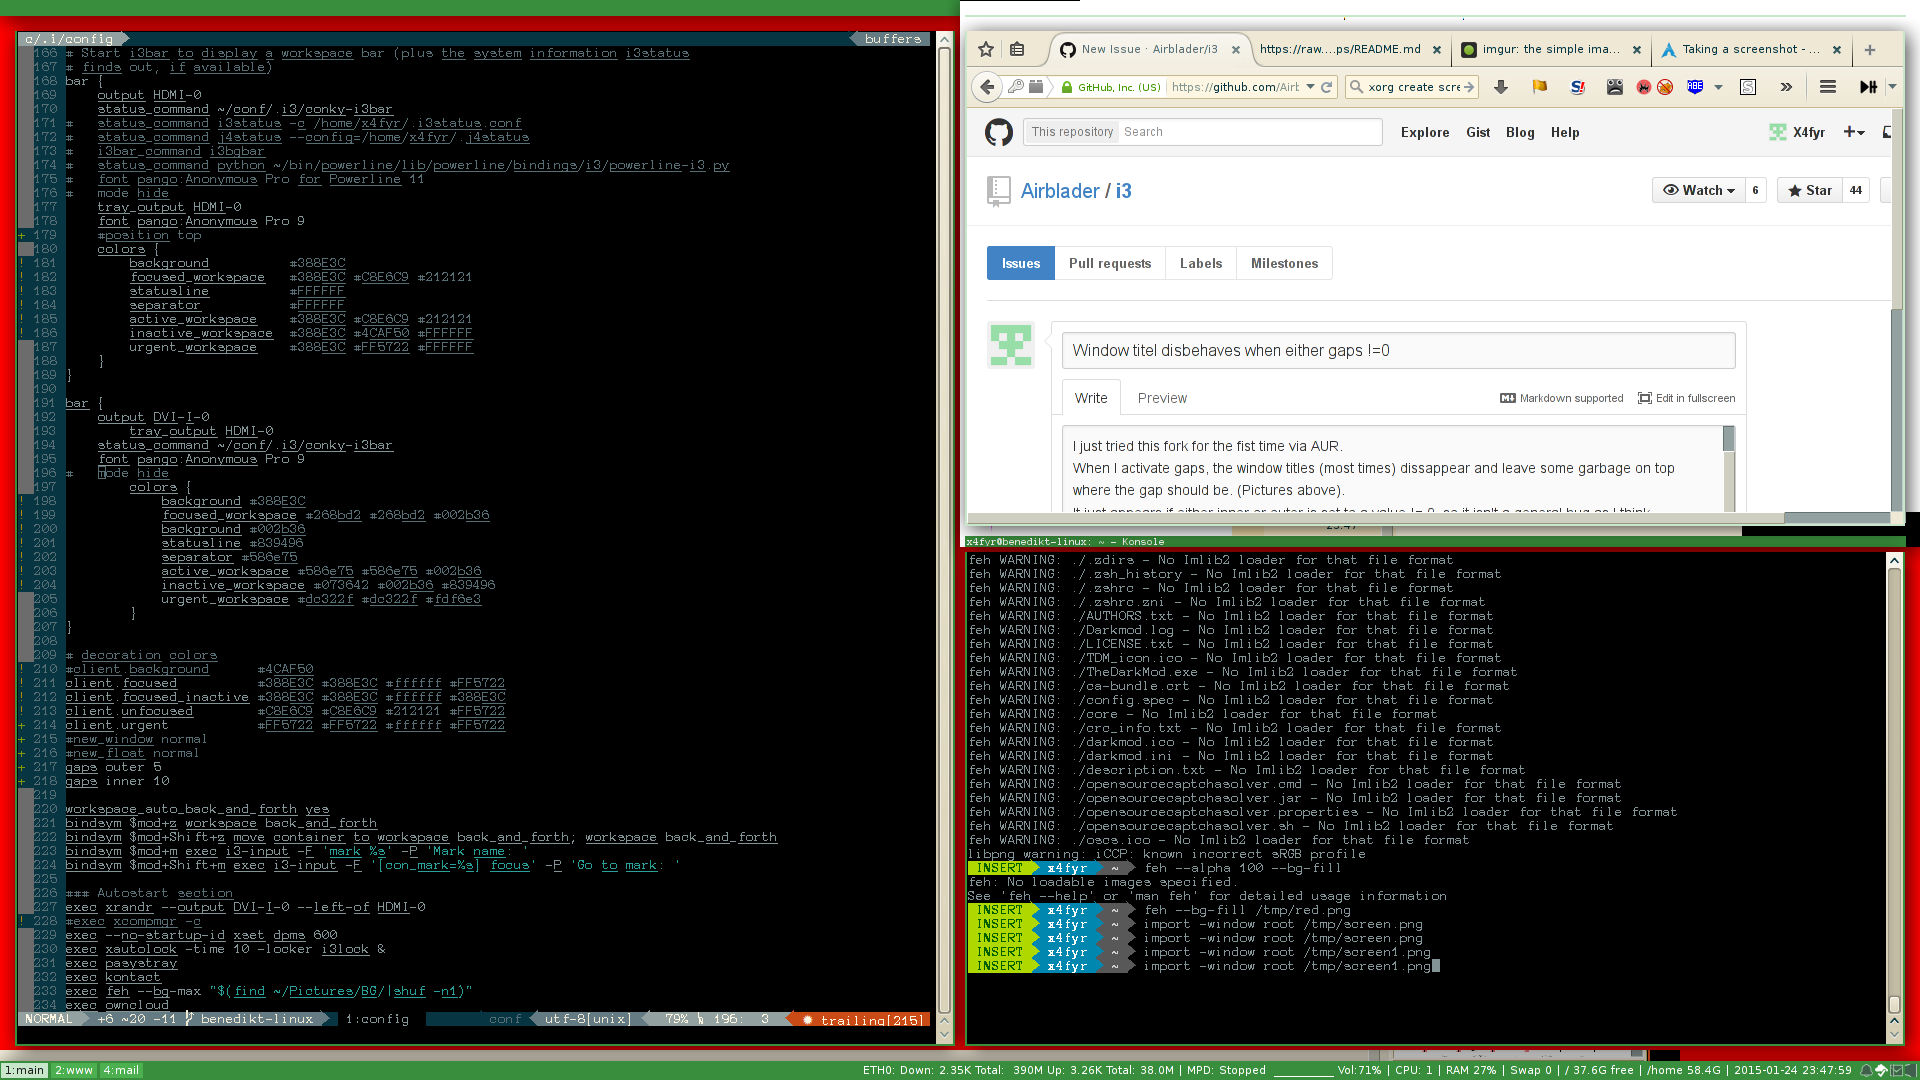Click the Airblader owner link

(x=1060, y=191)
